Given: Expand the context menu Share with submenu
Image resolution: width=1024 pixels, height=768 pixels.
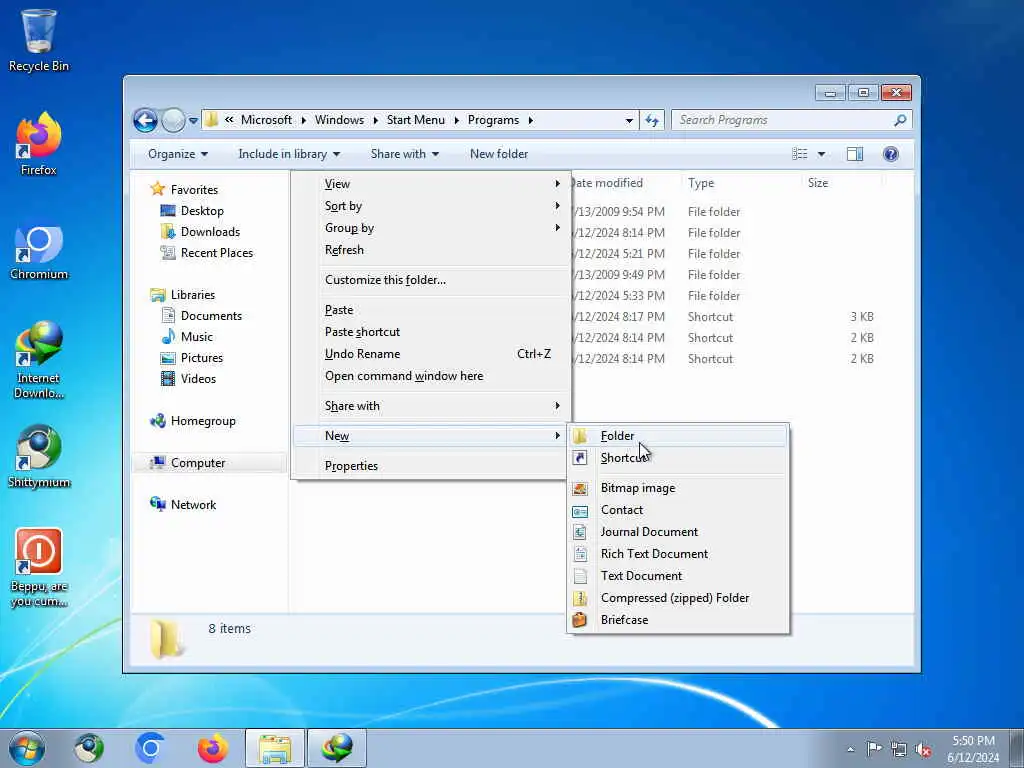Looking at the screenshot, I should [x=430, y=406].
